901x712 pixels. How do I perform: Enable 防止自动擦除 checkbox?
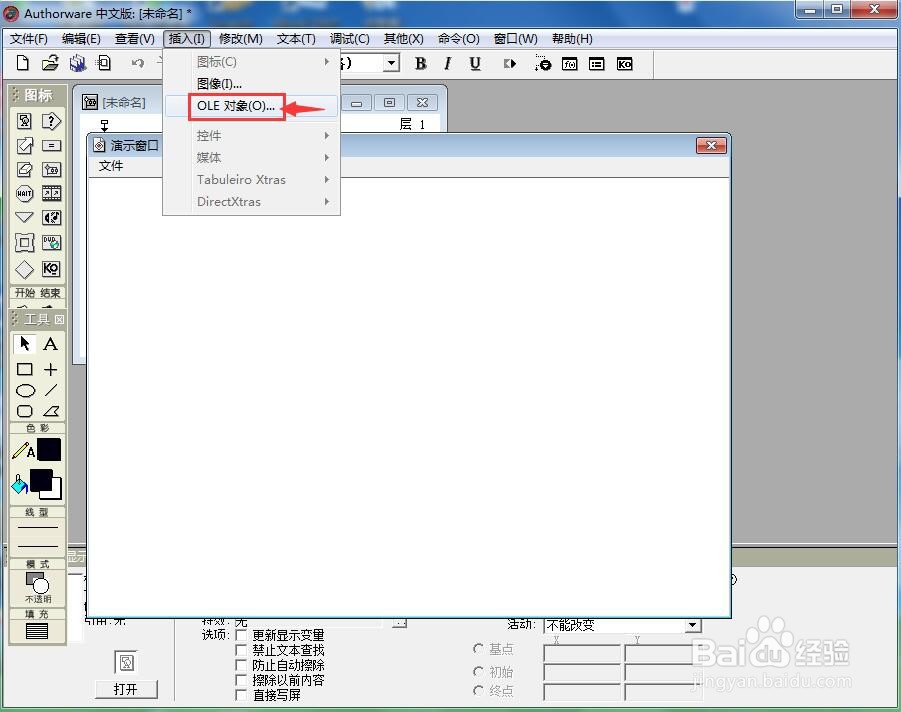point(242,665)
